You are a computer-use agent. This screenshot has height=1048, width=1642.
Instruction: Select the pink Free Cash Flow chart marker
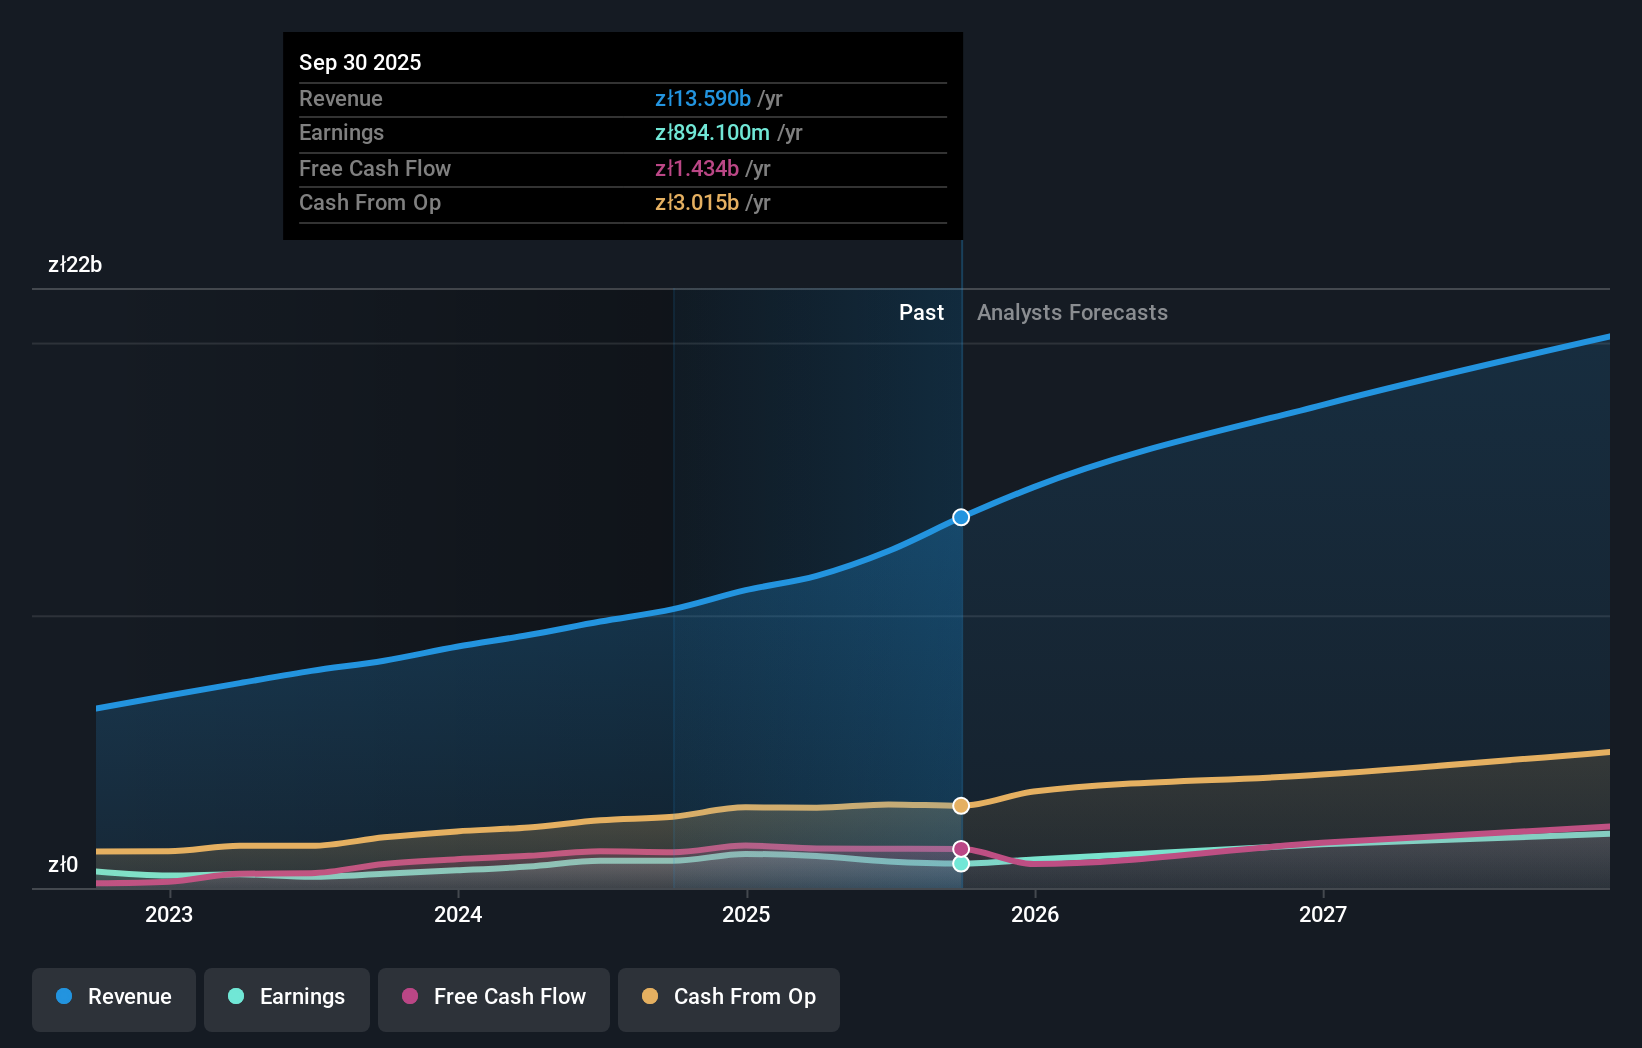(x=960, y=847)
